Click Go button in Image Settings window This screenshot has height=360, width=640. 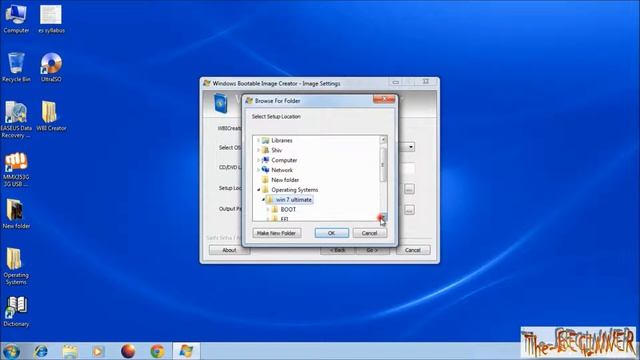tap(372, 250)
